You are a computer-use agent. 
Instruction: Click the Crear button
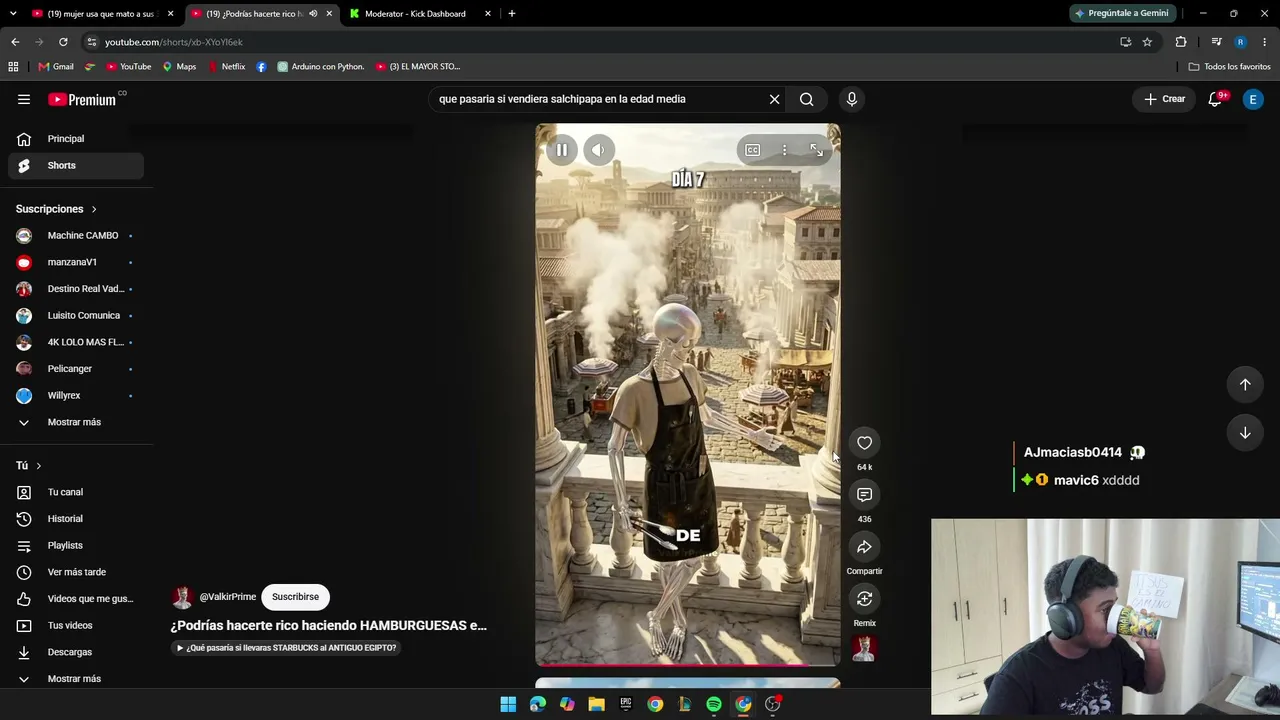pyautogui.click(x=1164, y=99)
